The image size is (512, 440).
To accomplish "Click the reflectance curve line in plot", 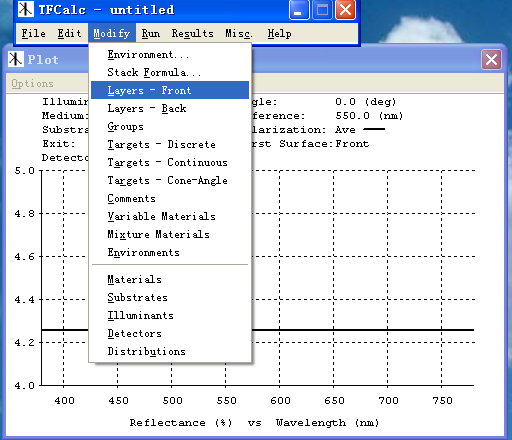I will click(363, 330).
